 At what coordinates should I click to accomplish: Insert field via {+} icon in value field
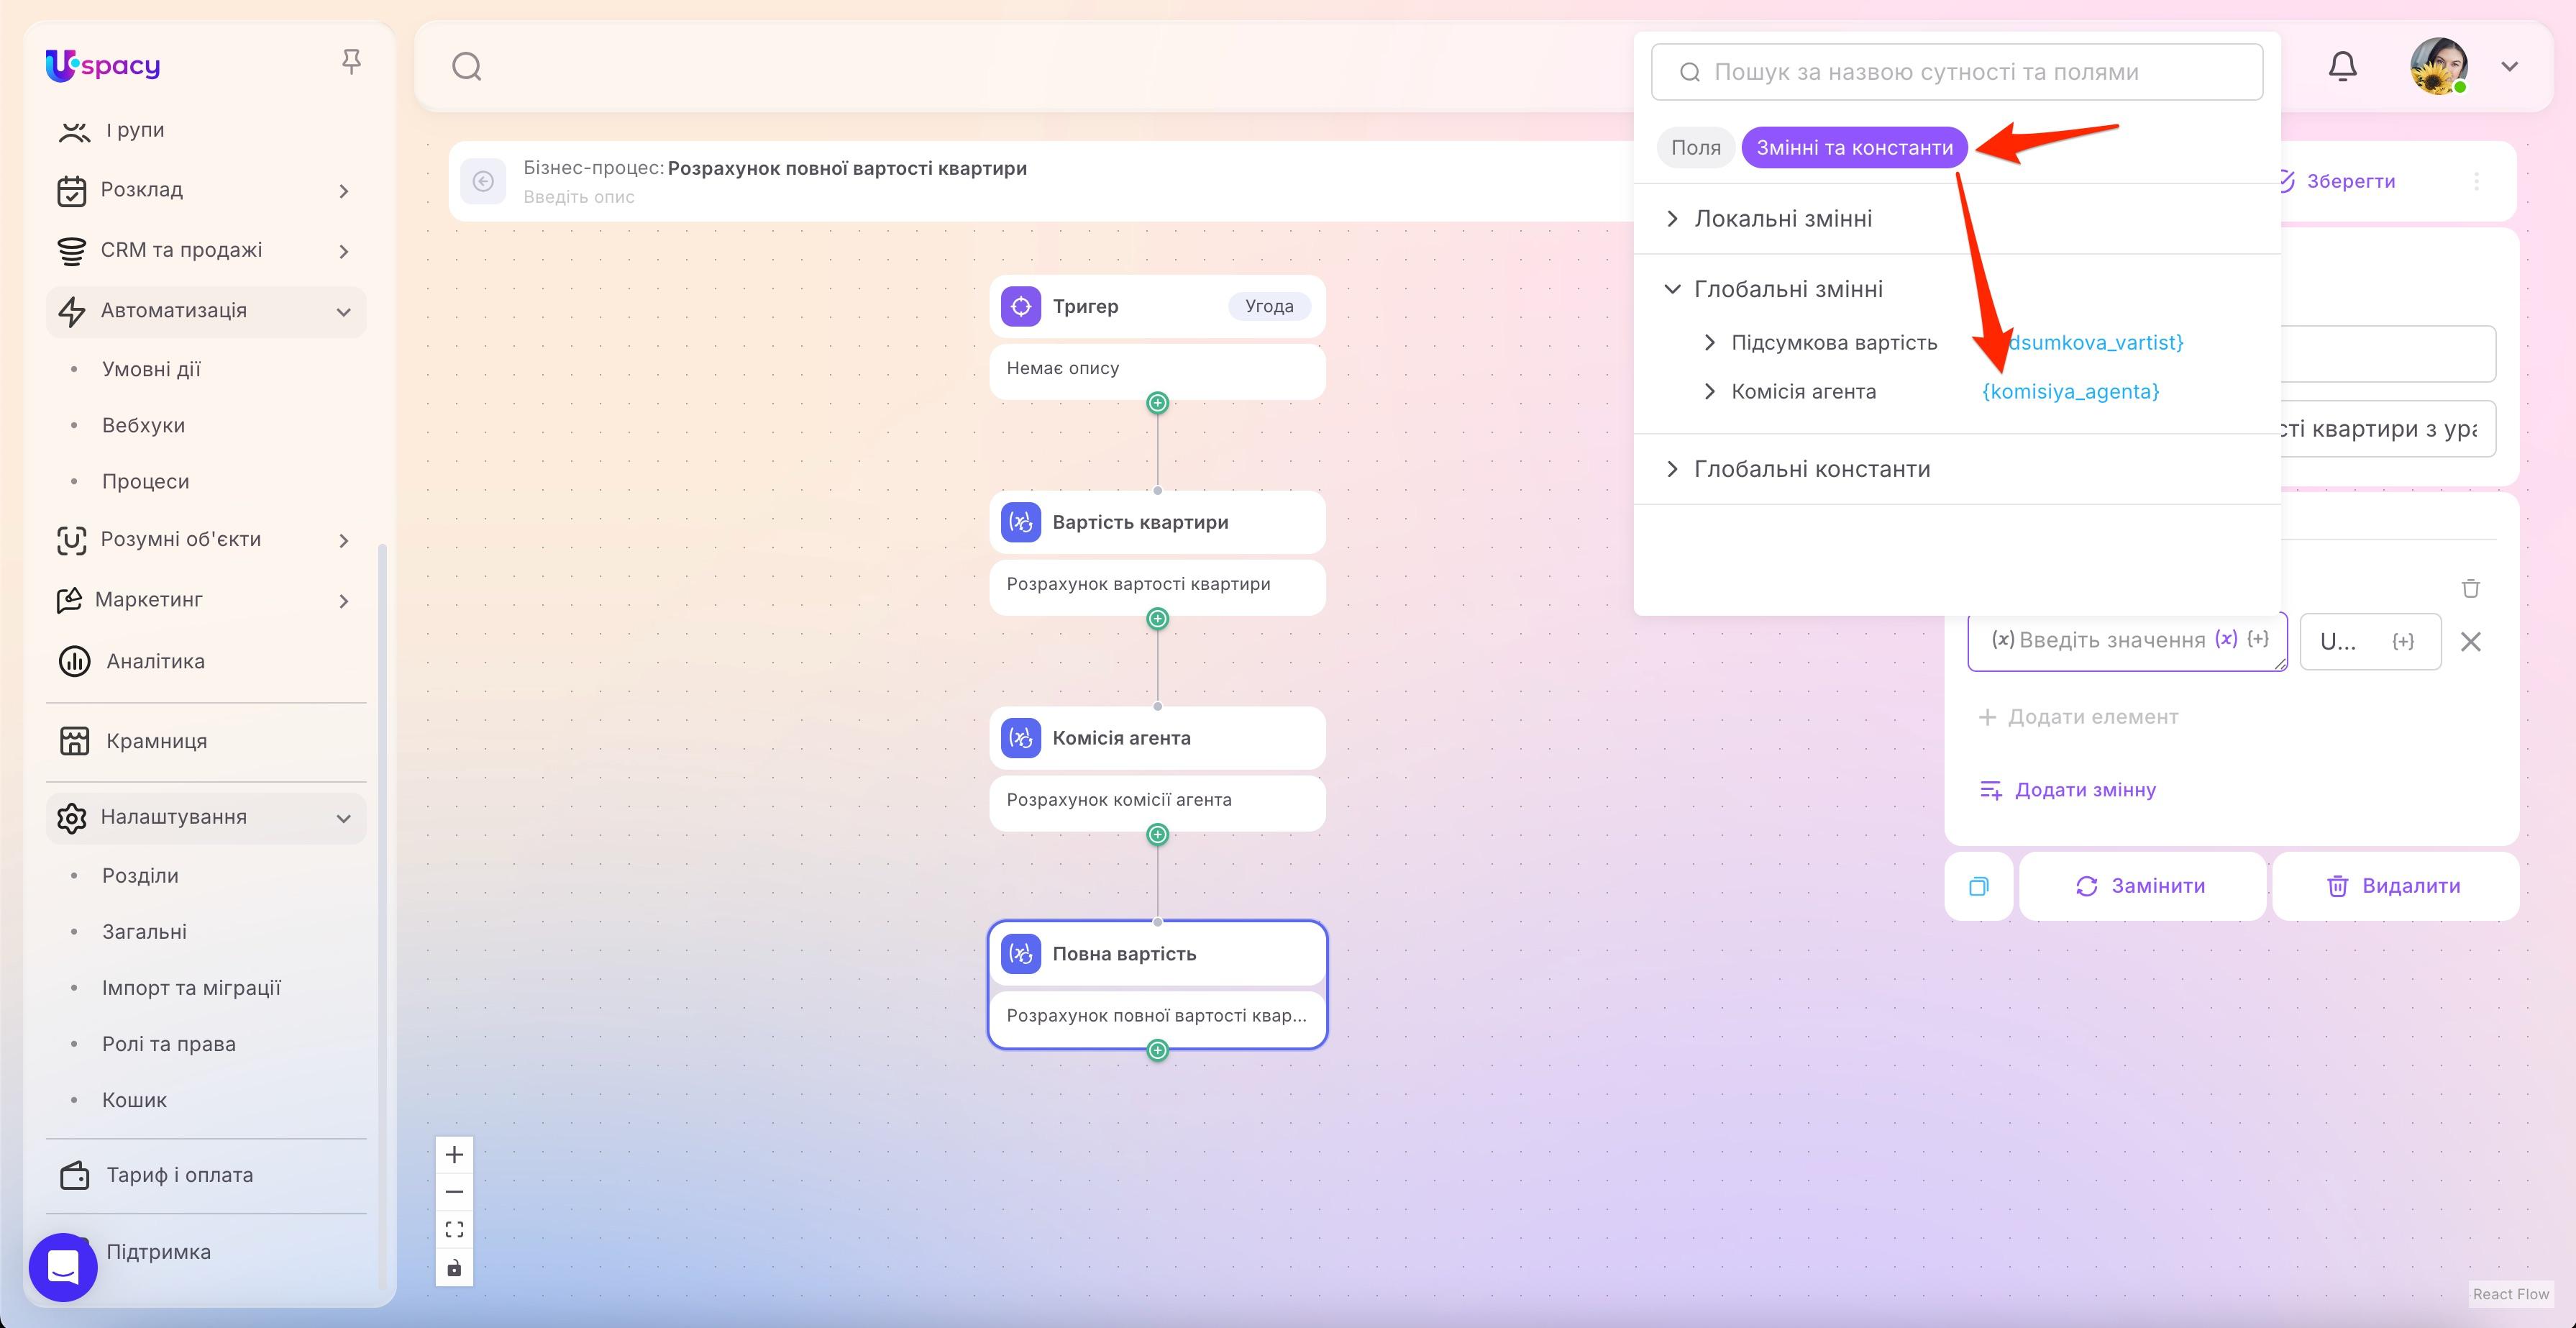(2258, 639)
